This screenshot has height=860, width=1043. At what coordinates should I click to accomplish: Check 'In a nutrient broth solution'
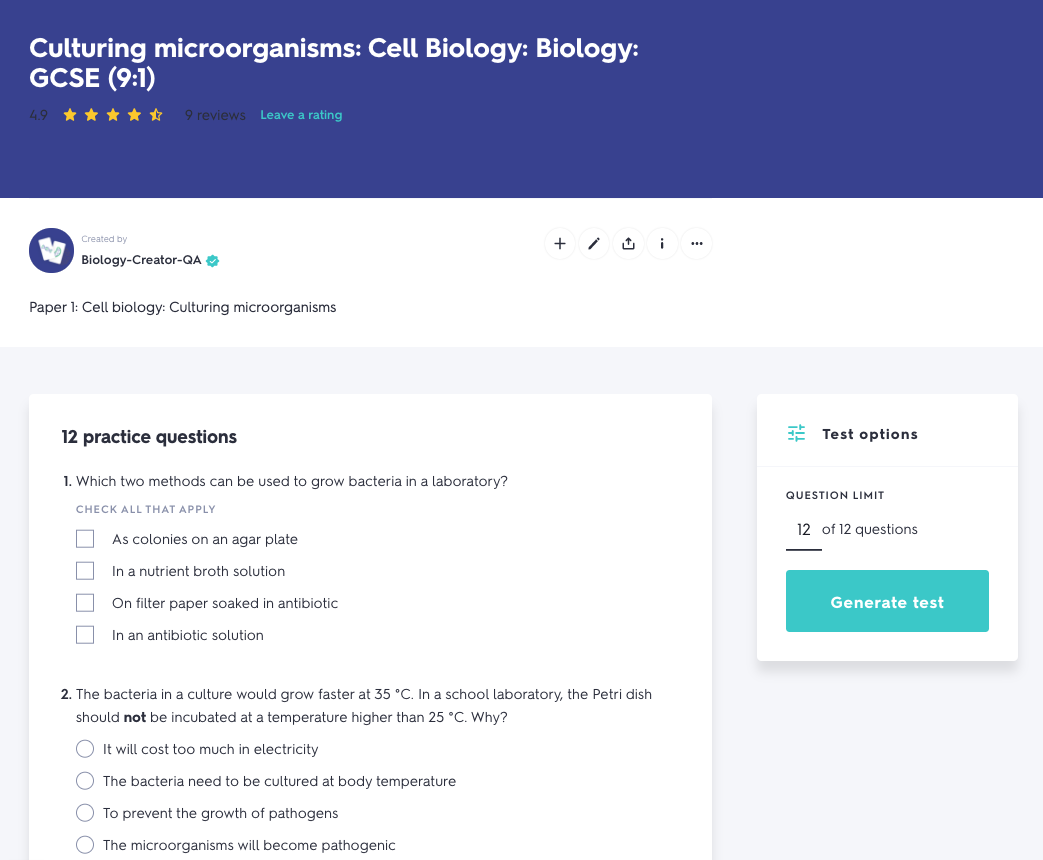pos(85,570)
